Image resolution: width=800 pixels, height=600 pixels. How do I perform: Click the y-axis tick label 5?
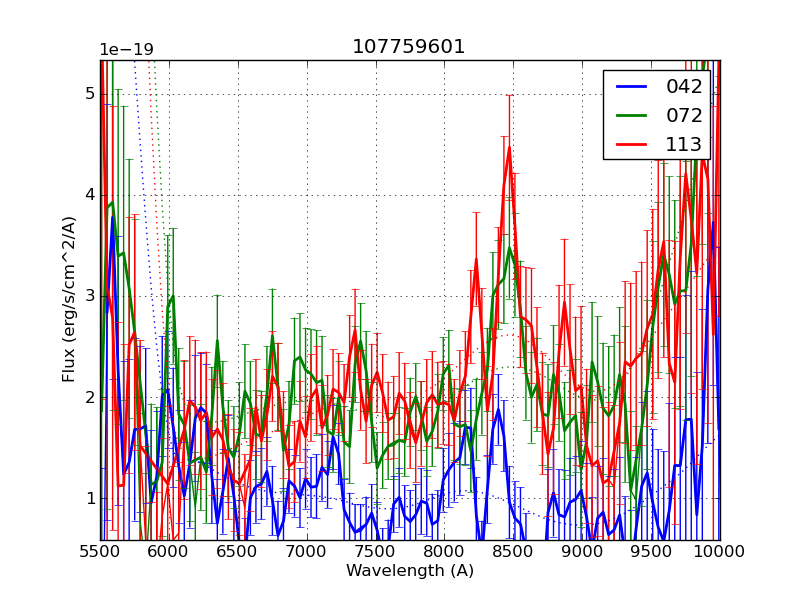click(x=89, y=94)
